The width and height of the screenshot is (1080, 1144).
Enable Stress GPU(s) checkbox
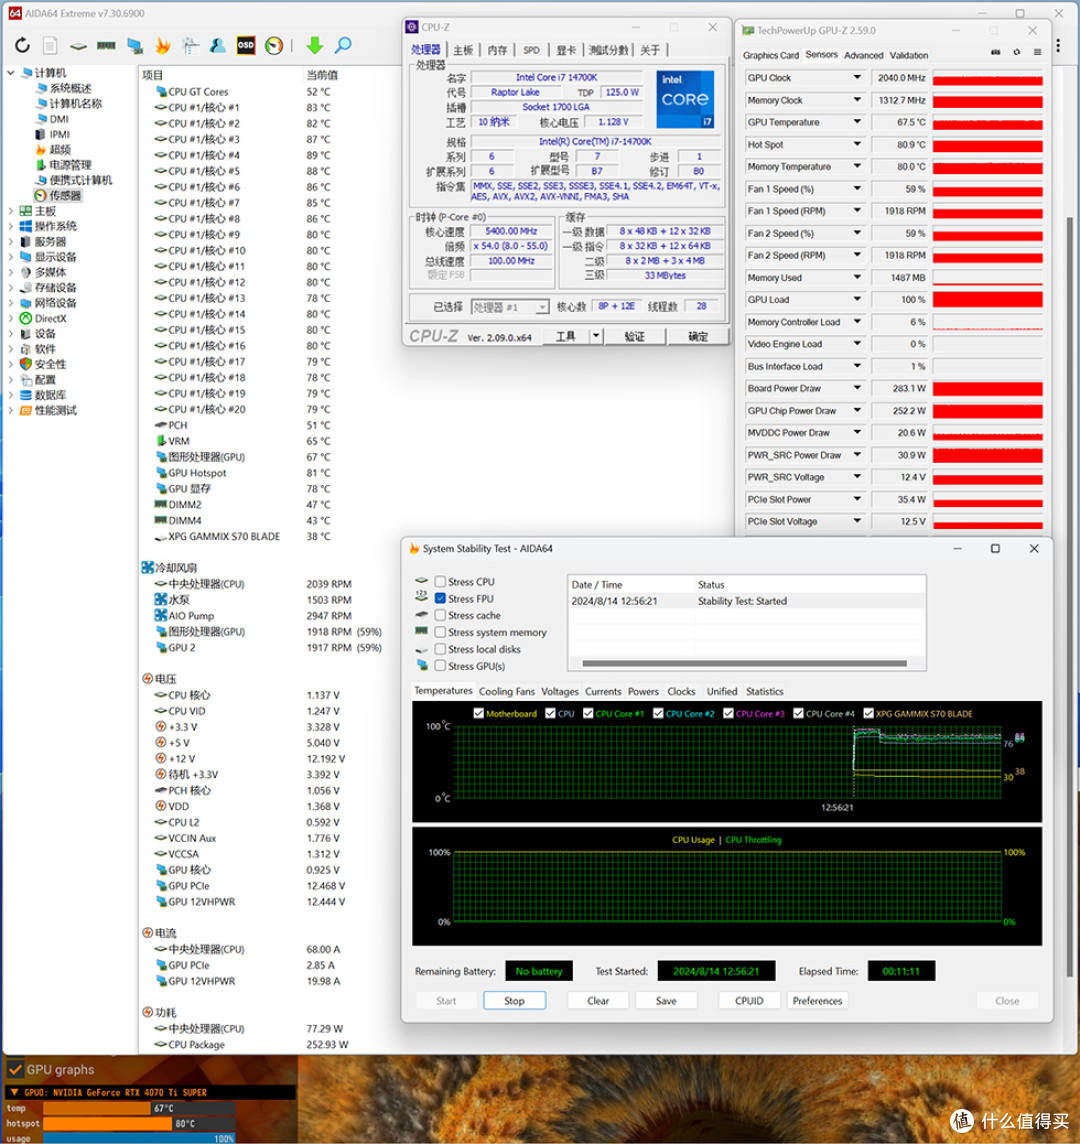(440, 665)
